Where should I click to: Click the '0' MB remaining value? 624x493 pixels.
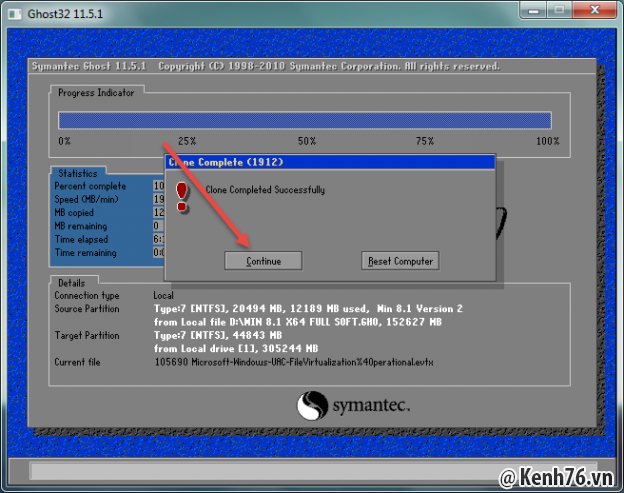(x=156, y=226)
